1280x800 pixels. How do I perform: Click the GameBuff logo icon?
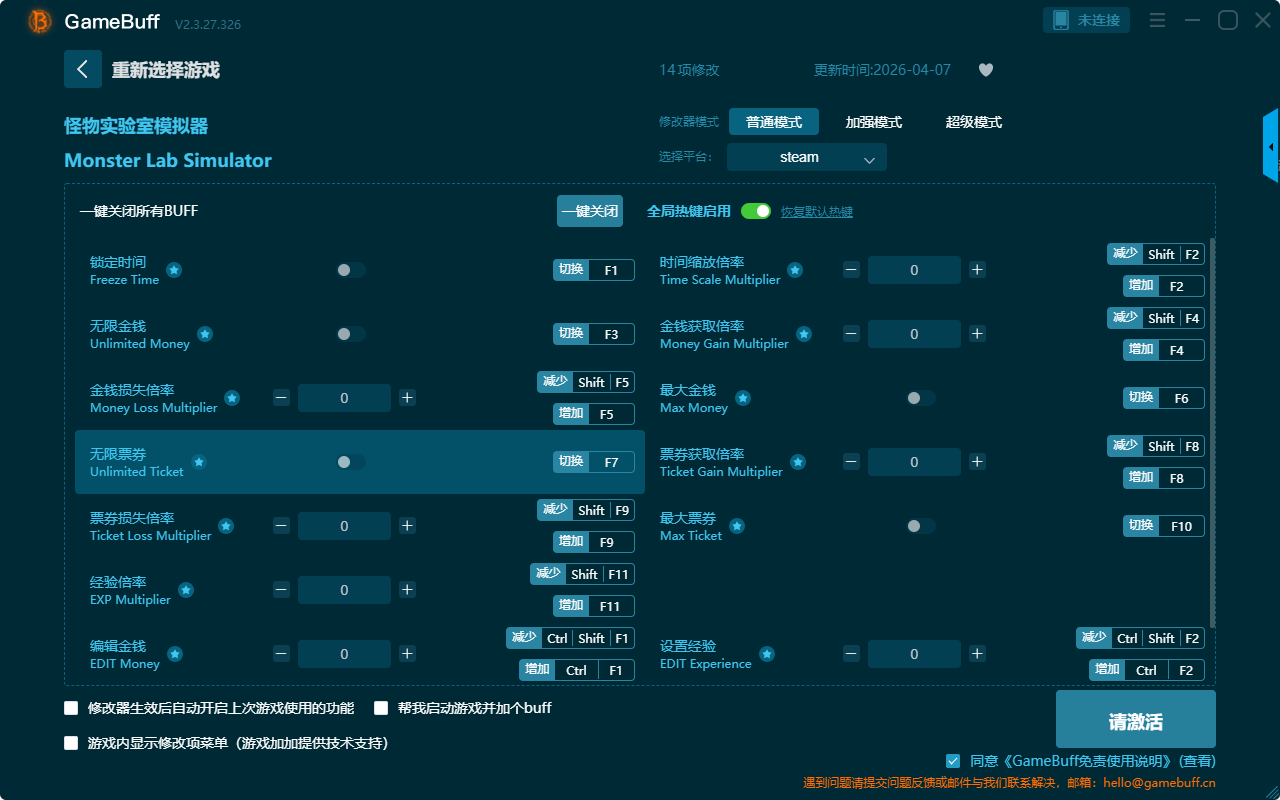point(39,21)
